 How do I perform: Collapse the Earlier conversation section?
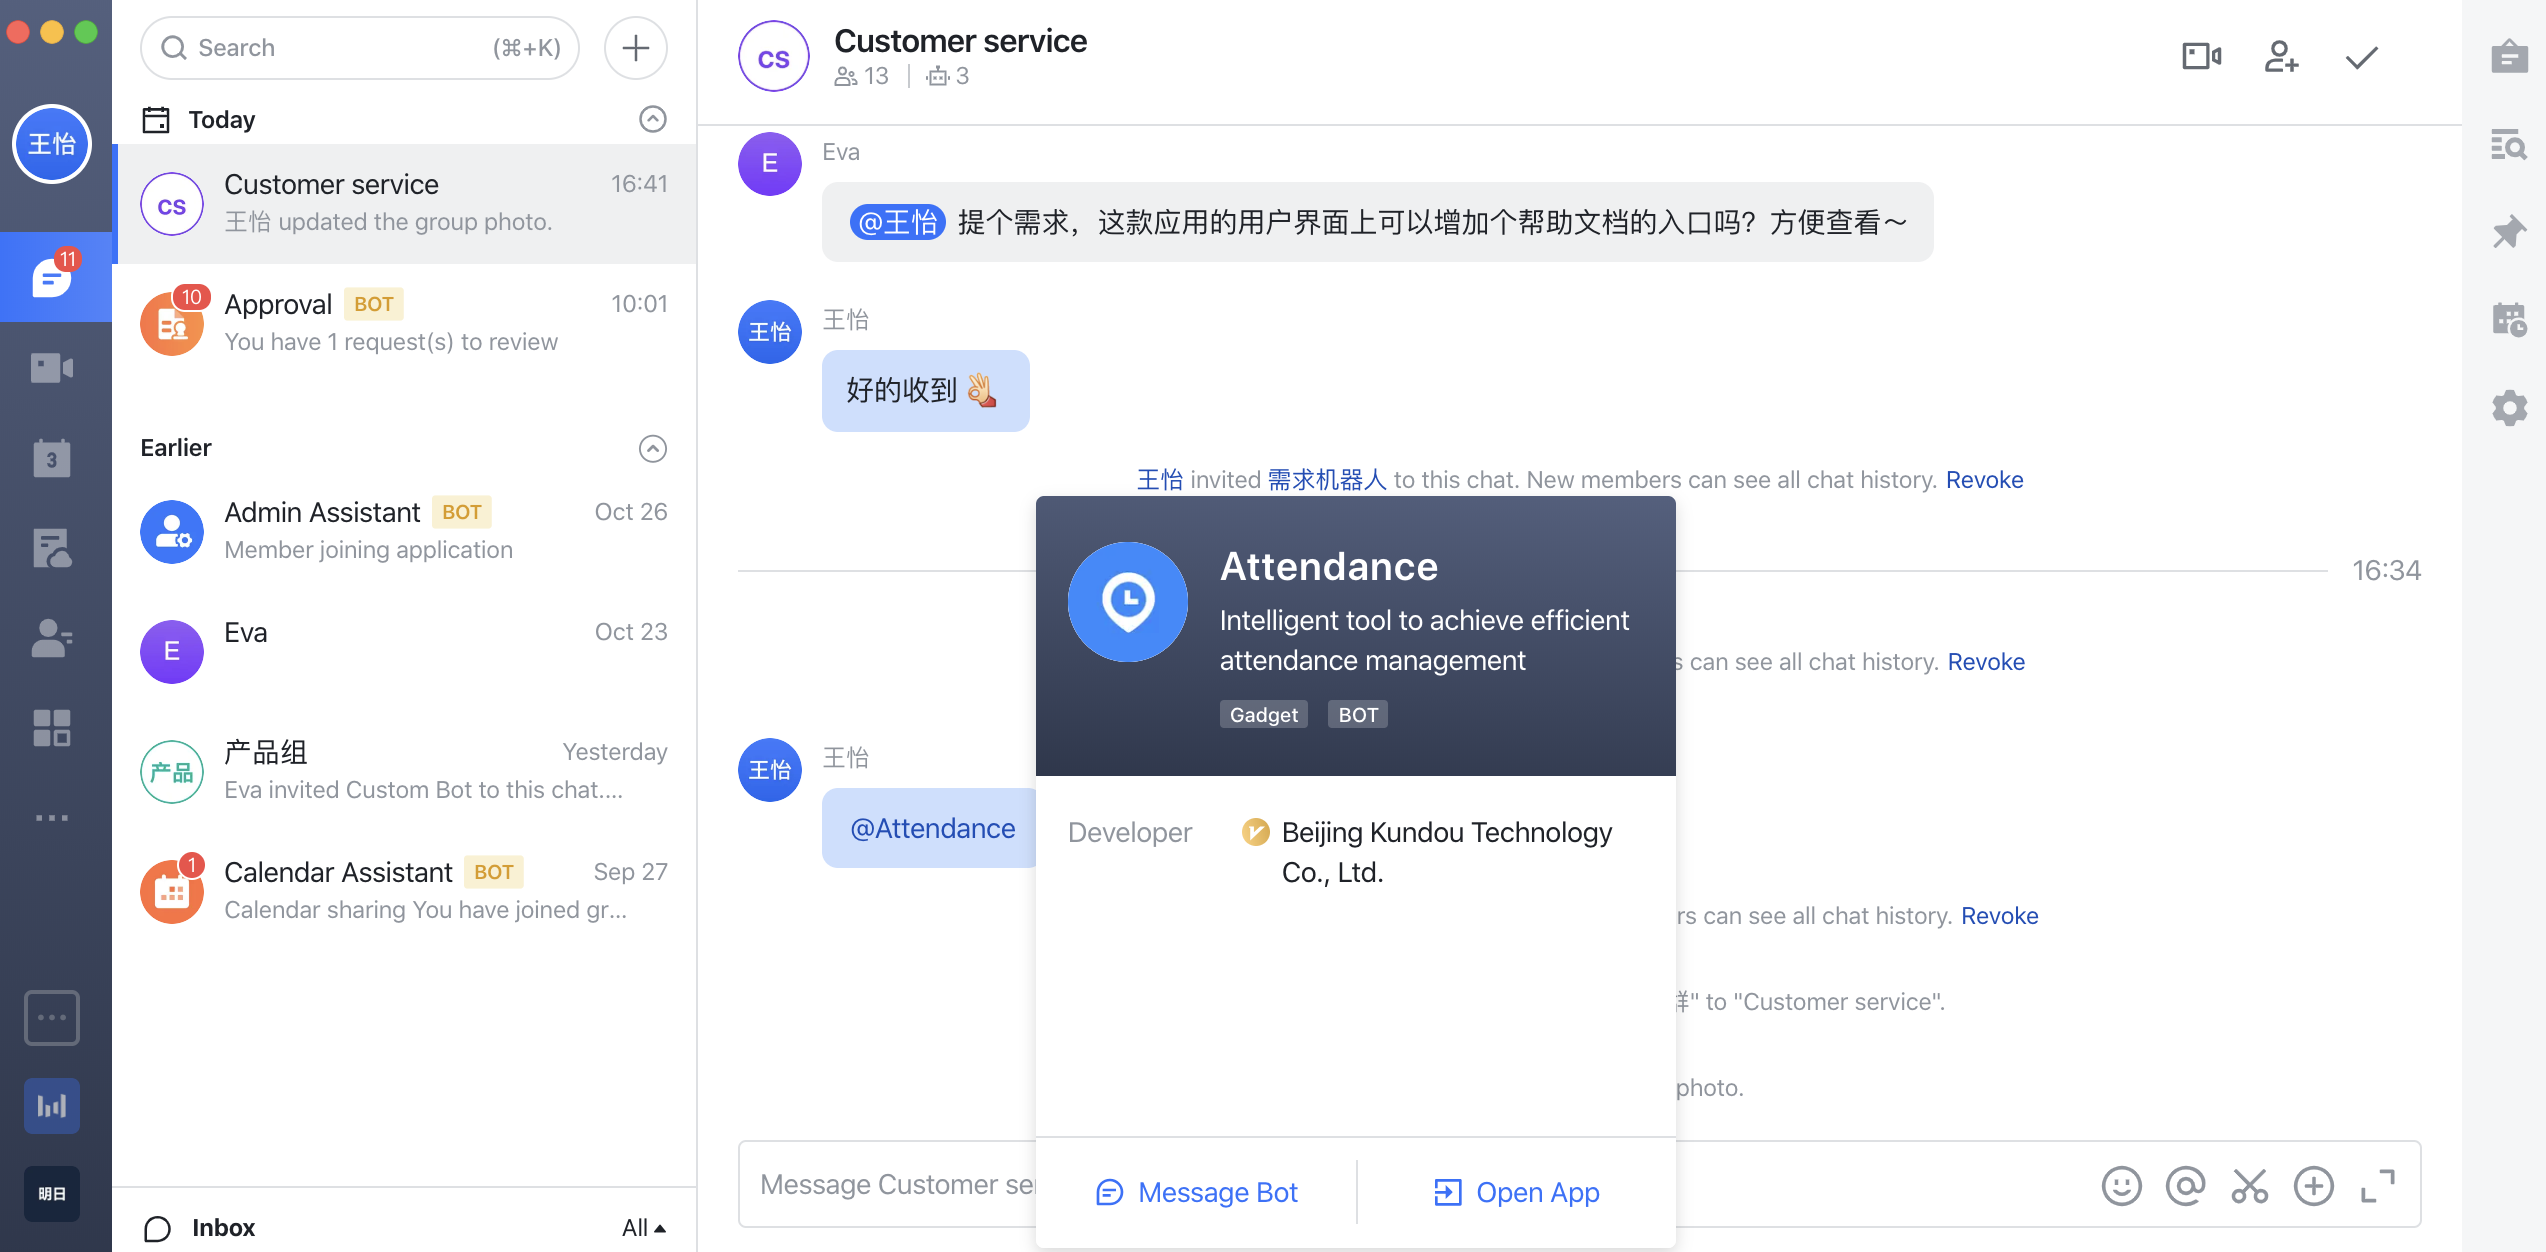click(x=652, y=448)
